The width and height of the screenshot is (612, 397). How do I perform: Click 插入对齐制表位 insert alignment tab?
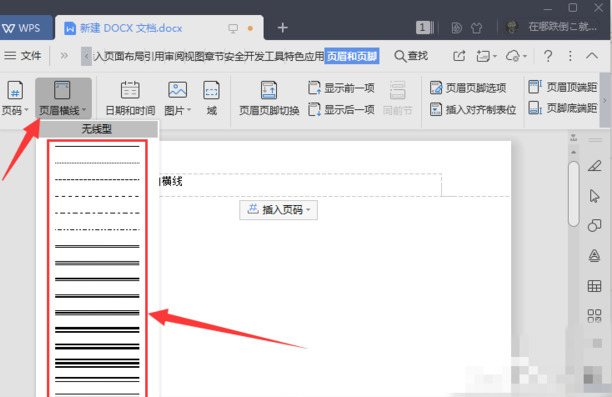[x=473, y=109]
